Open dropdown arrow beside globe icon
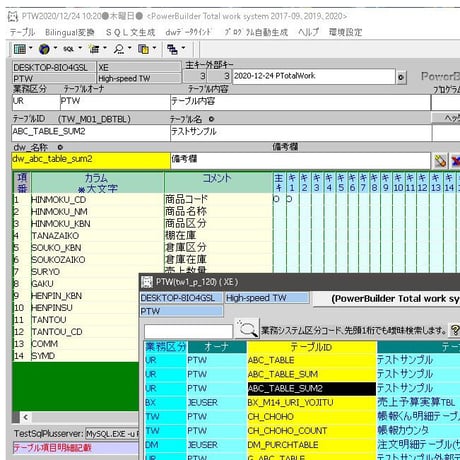Viewport: 460px width, 460px height. point(55,48)
